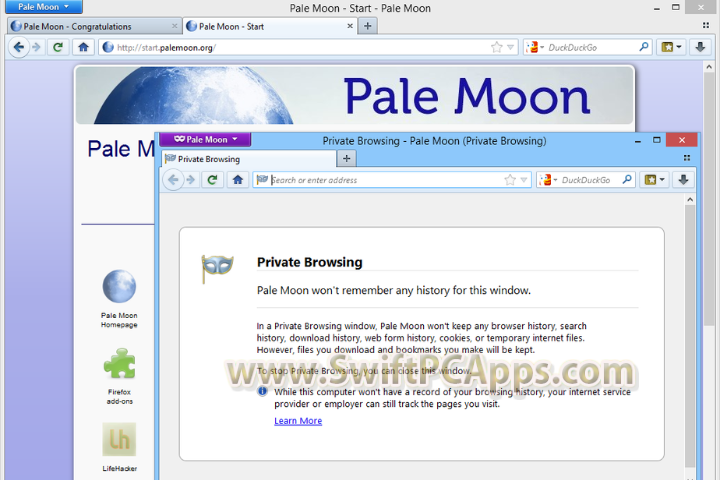Click the magnifier search icon in private window
Viewport: 720px width, 480px height.
[x=627, y=180]
